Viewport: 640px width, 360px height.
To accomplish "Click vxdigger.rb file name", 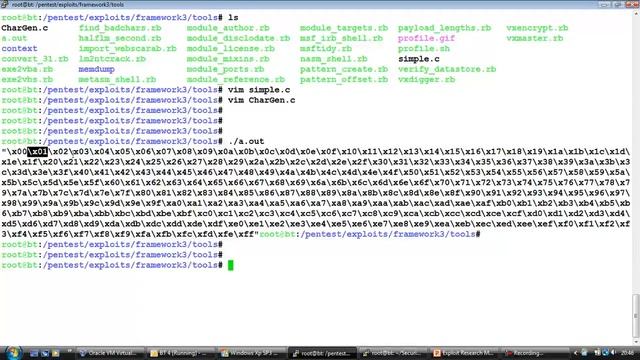I will [427, 80].
